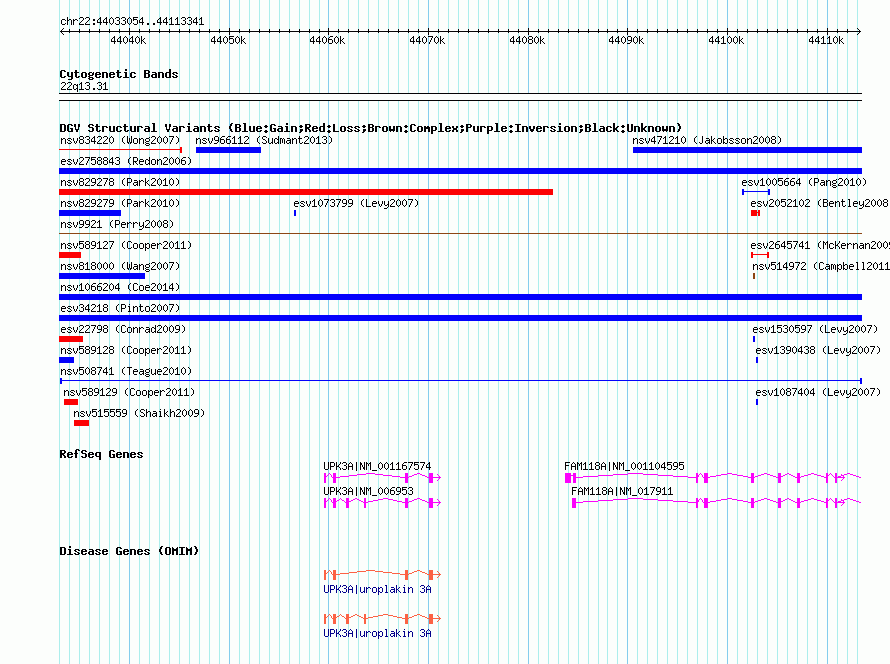This screenshot has width=890, height=664.
Task: Select esv34218 (Pinto2007) label
Action: click(x=120, y=308)
